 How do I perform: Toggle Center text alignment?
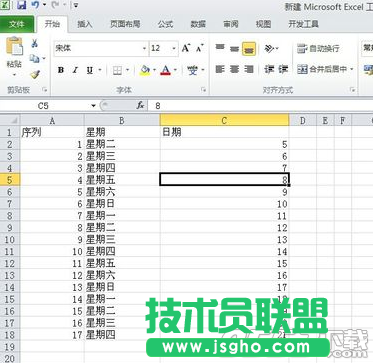click(234, 69)
